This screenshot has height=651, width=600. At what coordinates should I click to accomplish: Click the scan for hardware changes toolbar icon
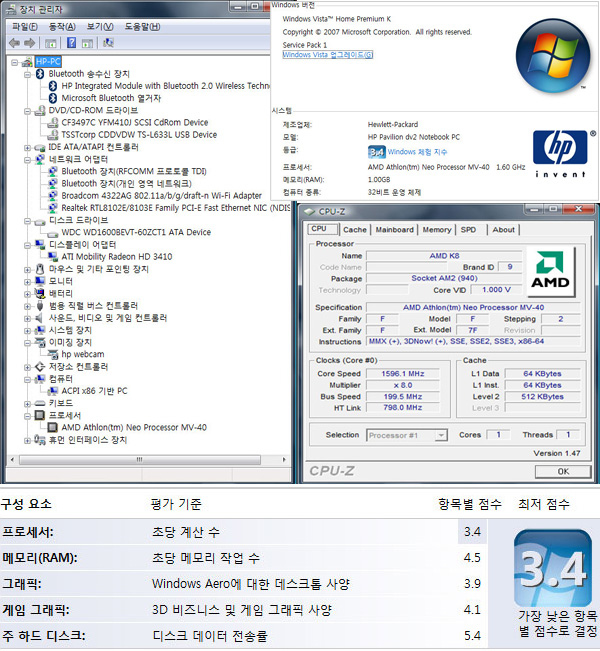[x=108, y=43]
